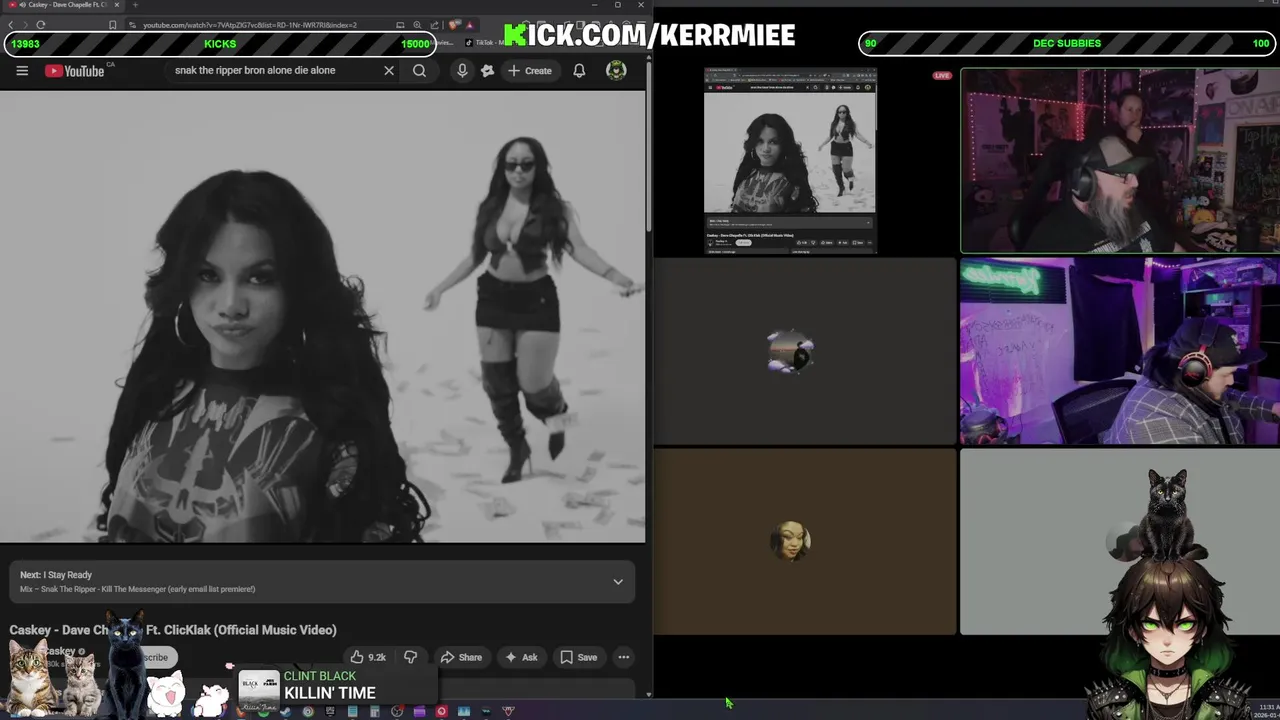
Task: Click the DEC SUBBIES progress bar
Action: click(1067, 43)
